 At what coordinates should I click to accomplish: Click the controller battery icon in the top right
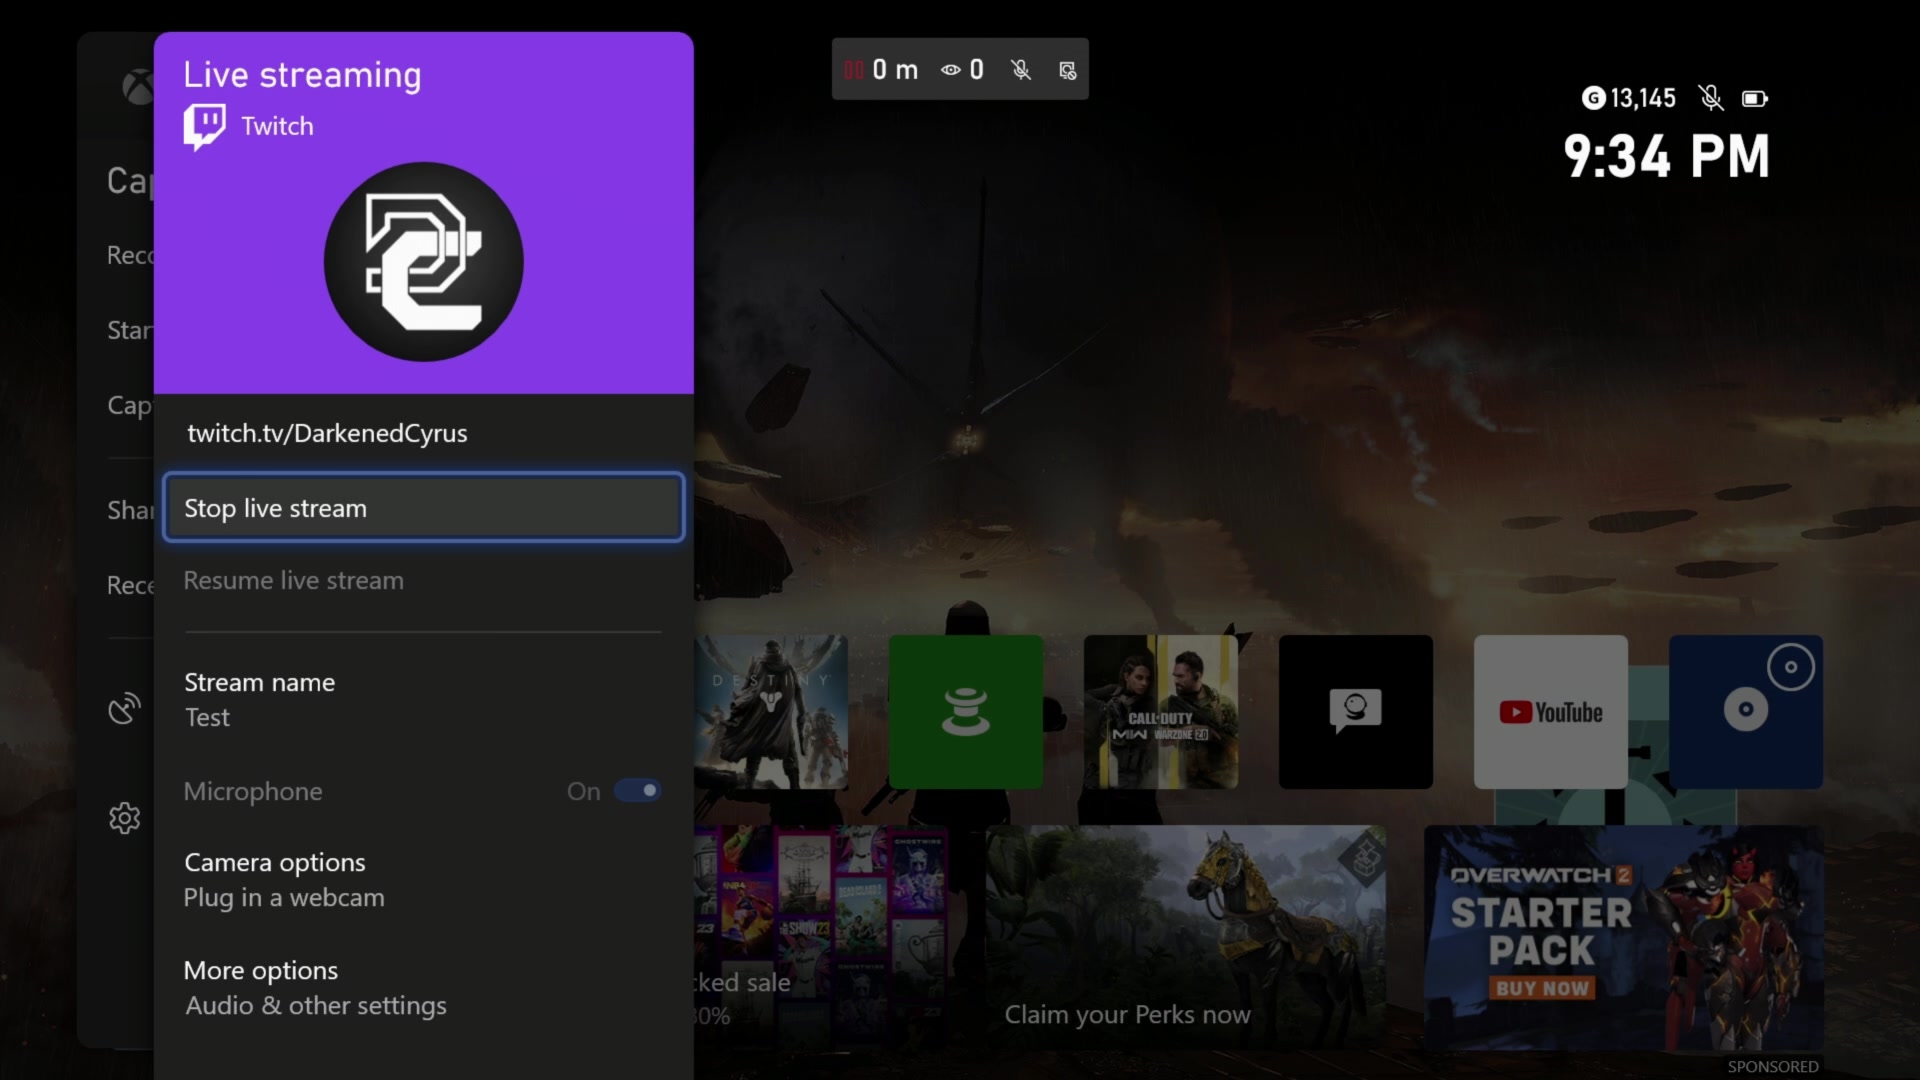click(1755, 98)
